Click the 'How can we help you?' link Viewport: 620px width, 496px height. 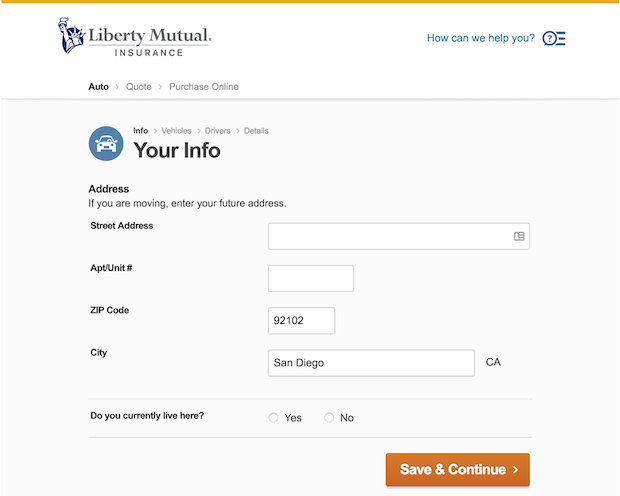point(480,39)
